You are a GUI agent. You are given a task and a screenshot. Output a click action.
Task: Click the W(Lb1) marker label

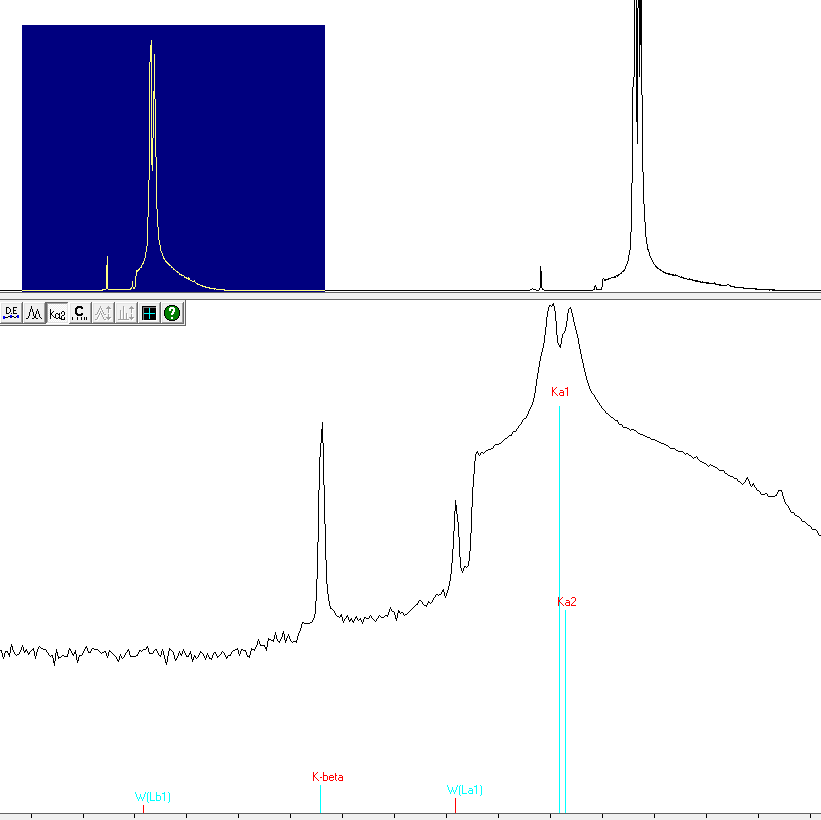tap(152, 796)
